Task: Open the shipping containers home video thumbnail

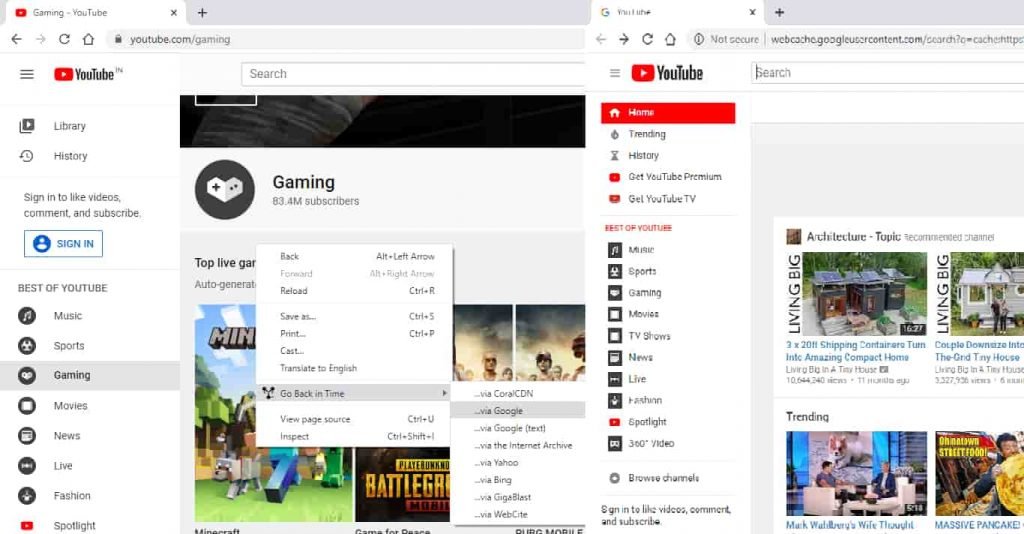Action: coord(856,294)
